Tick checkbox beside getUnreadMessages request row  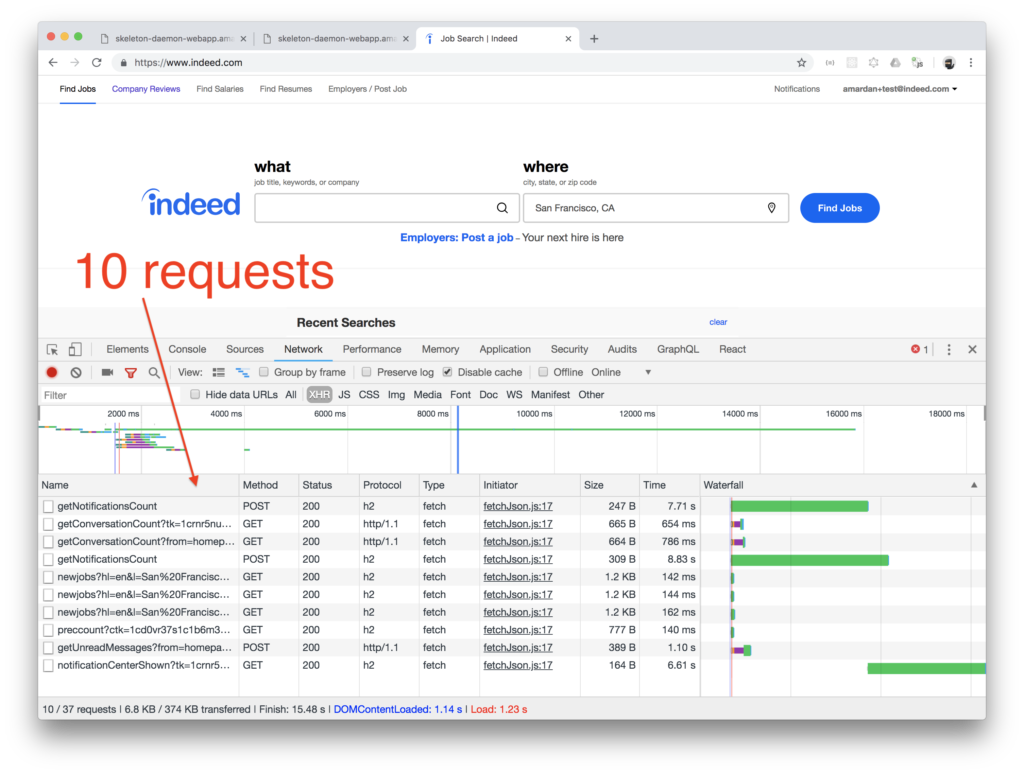[48, 648]
